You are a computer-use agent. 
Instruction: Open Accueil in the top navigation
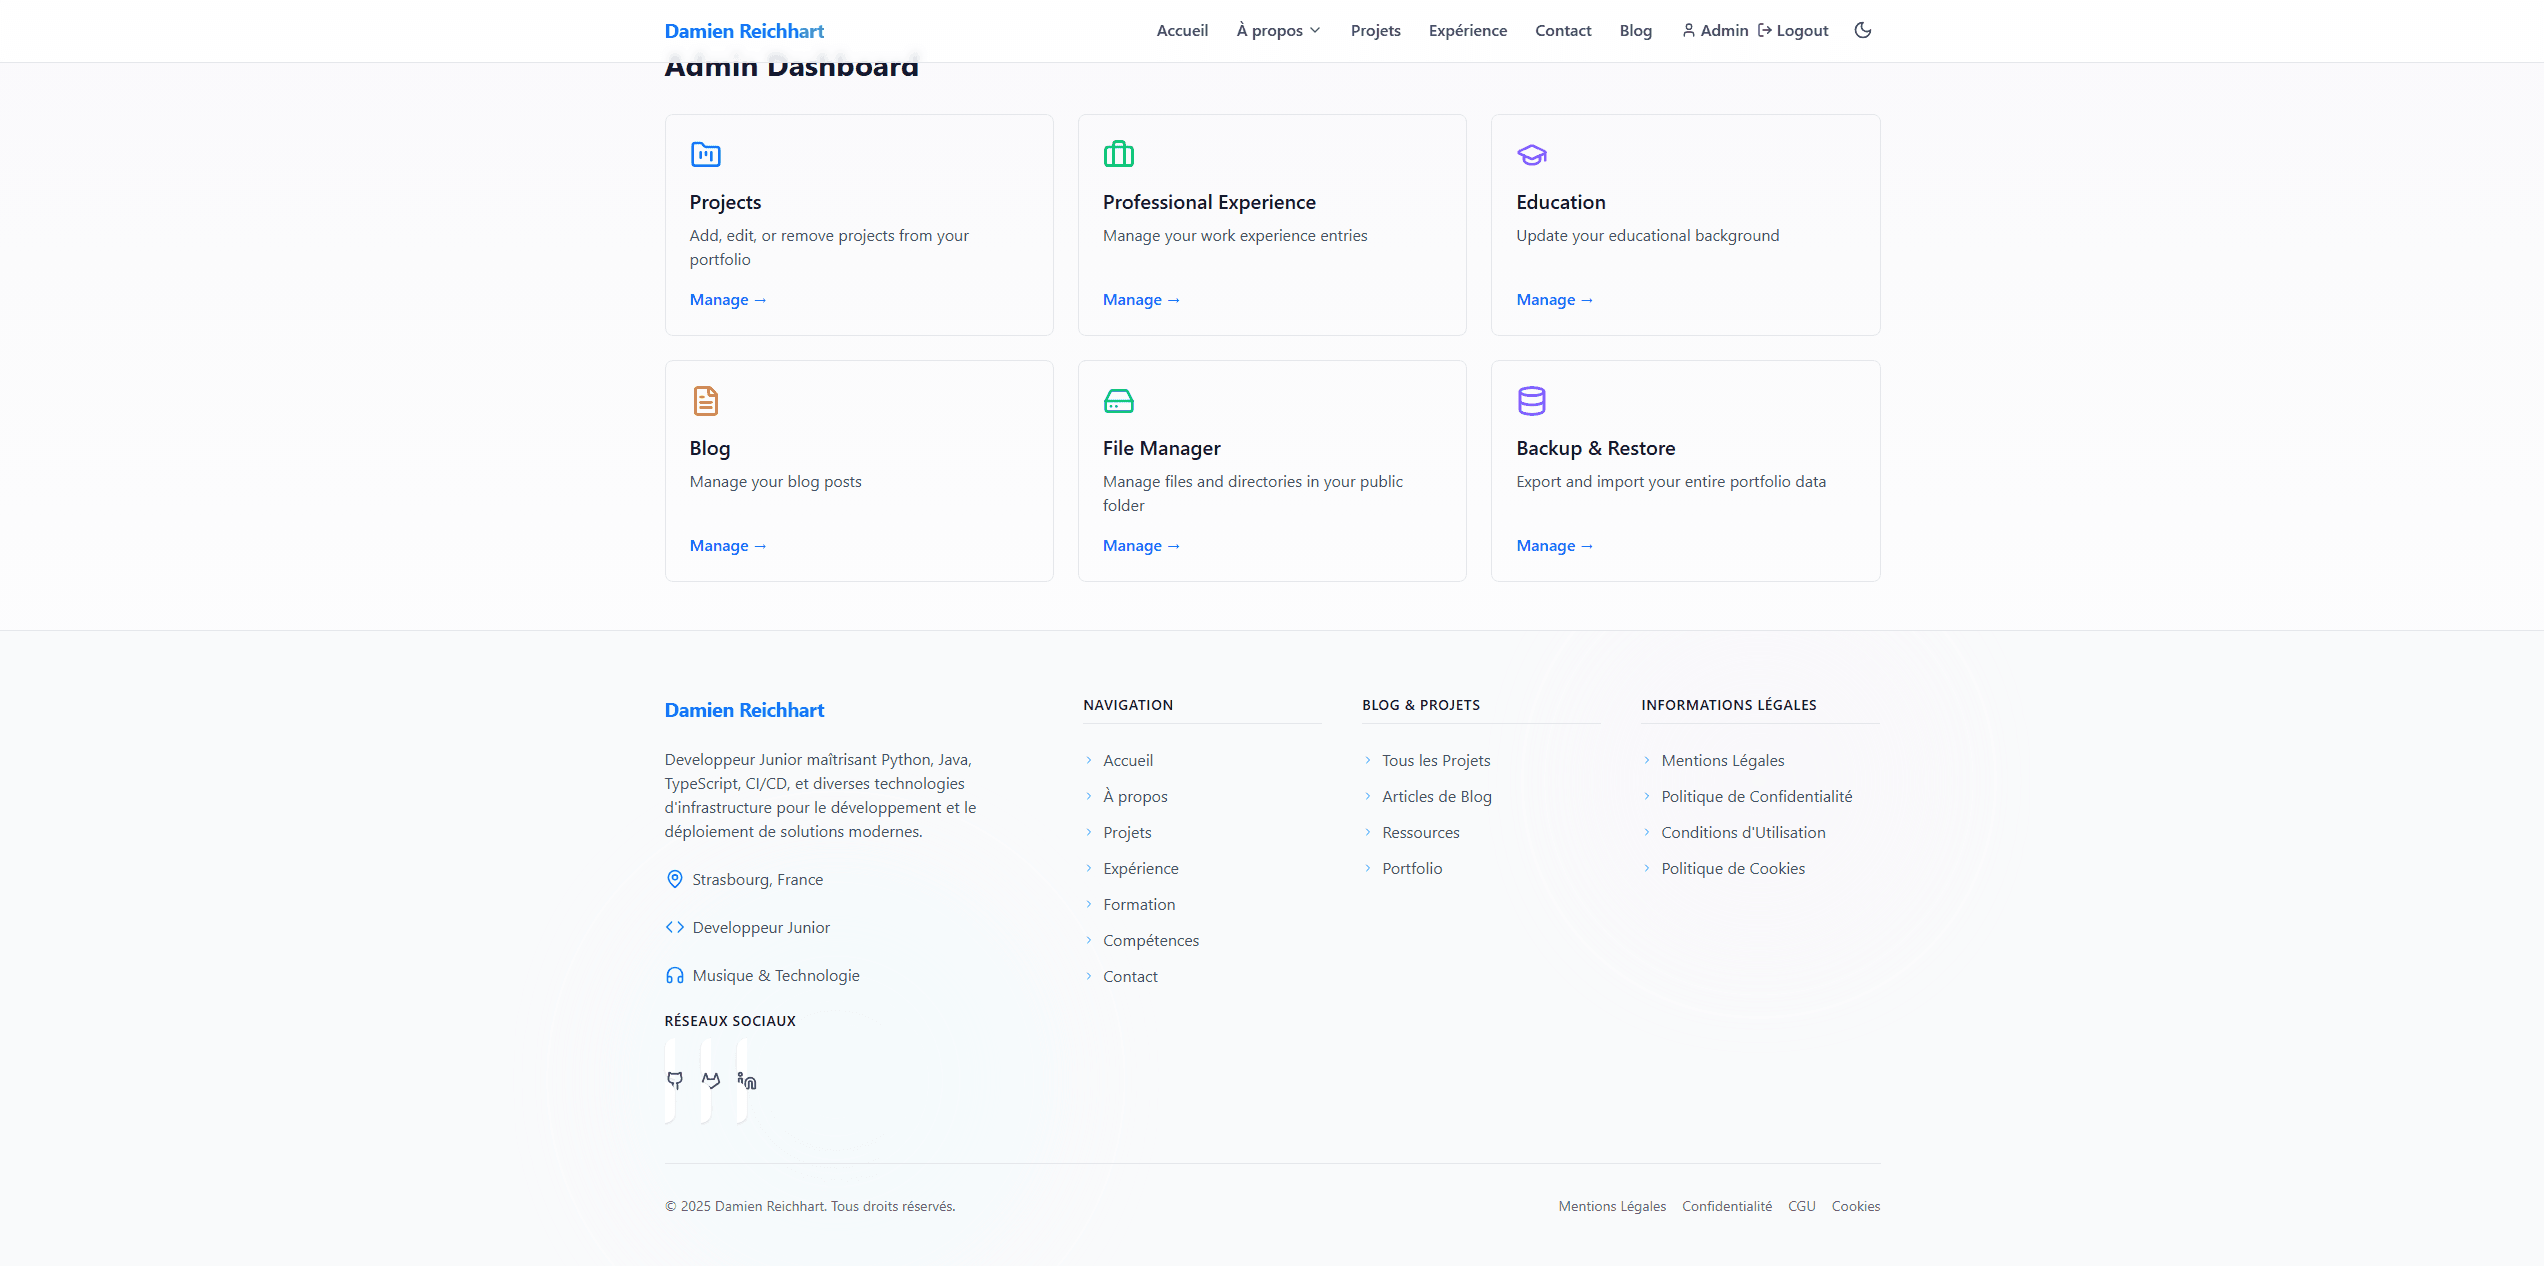(1182, 30)
